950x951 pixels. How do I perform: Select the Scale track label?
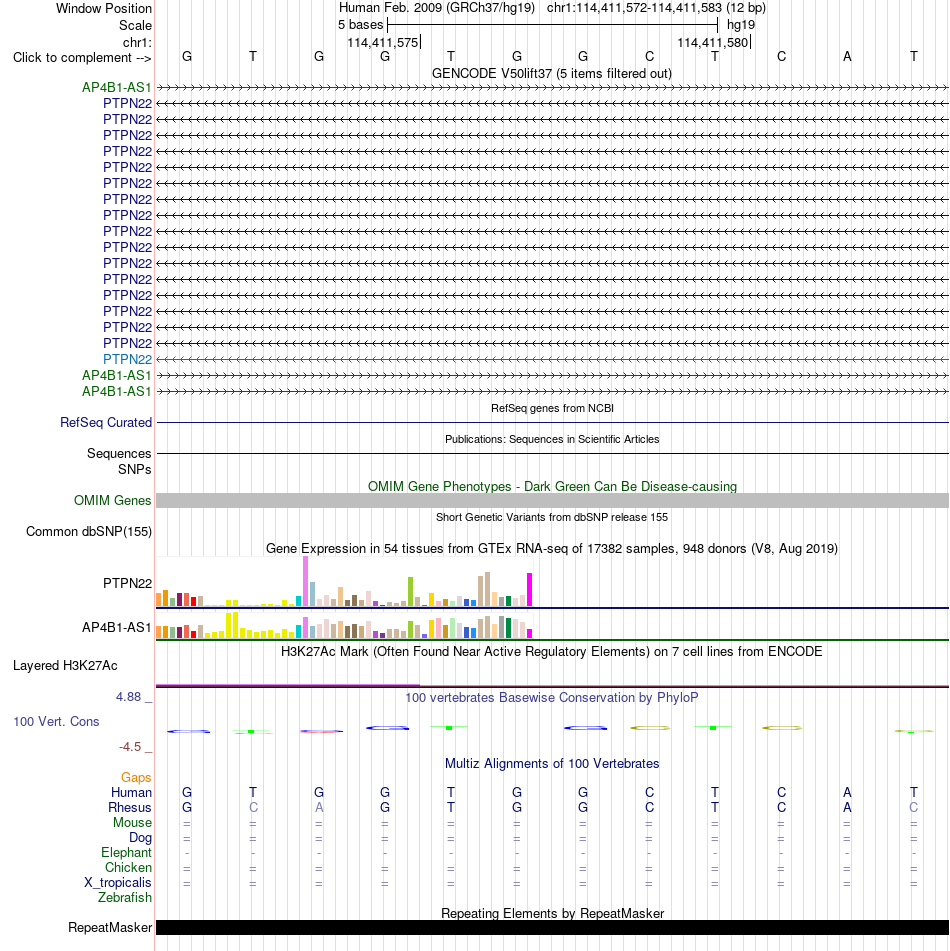135,25
